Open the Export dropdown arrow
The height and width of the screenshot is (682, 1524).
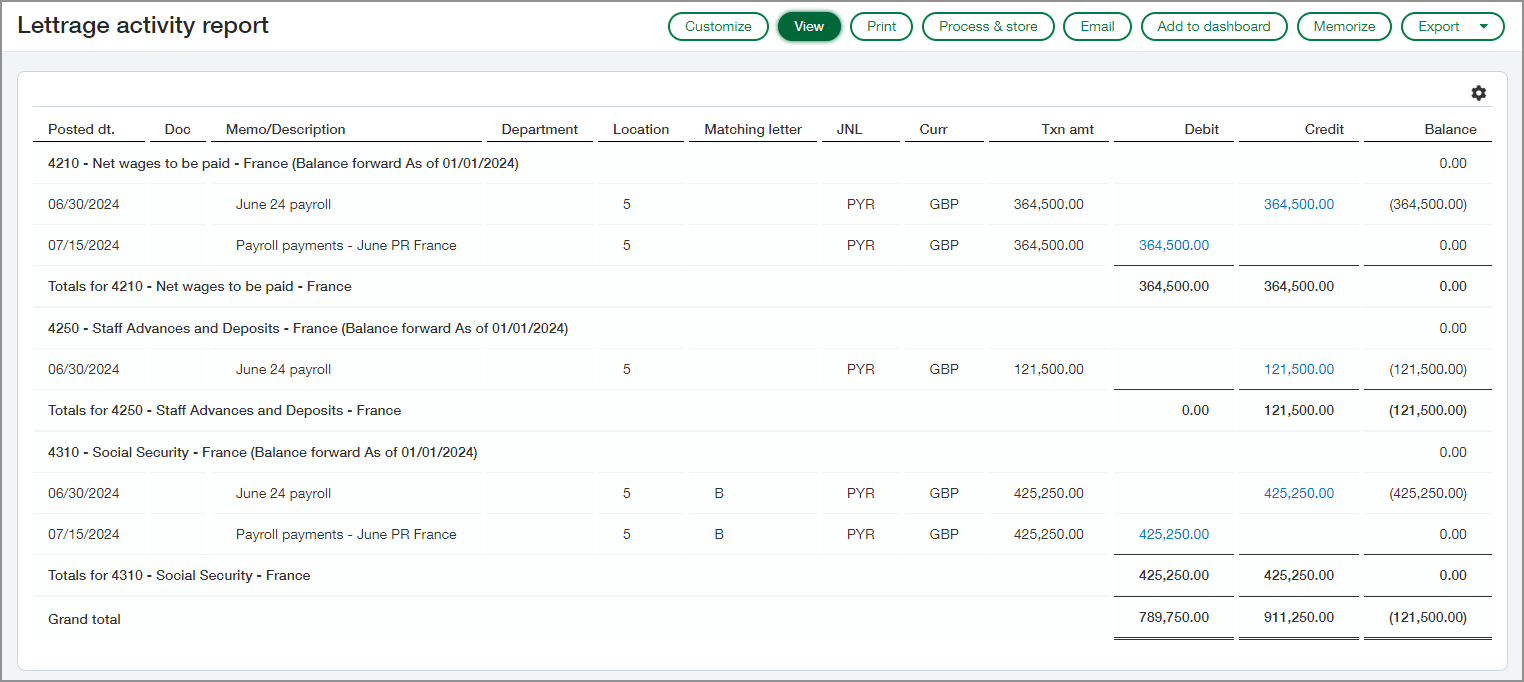tap(1485, 26)
